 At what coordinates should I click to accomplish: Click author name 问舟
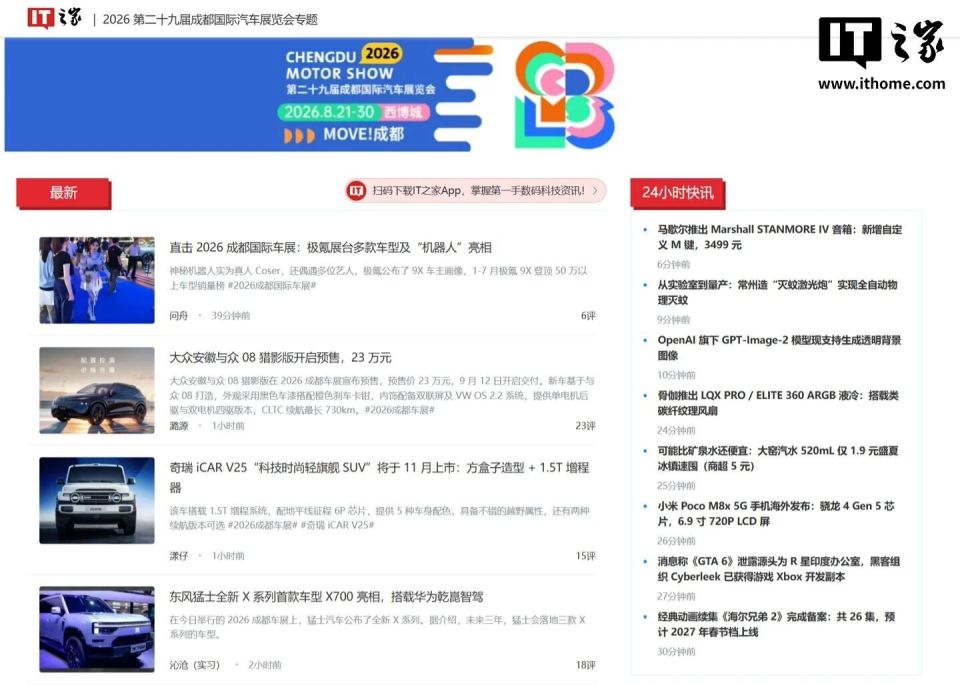click(x=179, y=316)
